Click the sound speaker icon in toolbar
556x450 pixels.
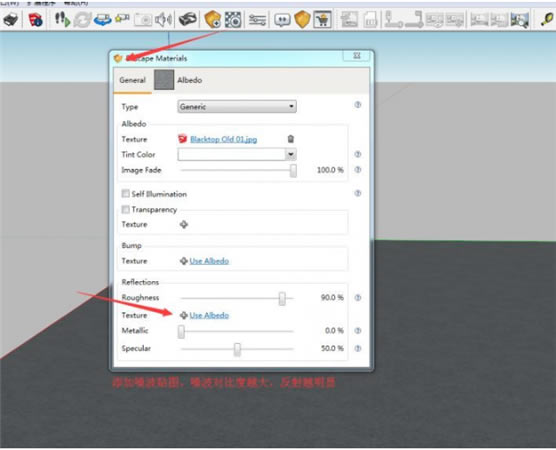164,19
